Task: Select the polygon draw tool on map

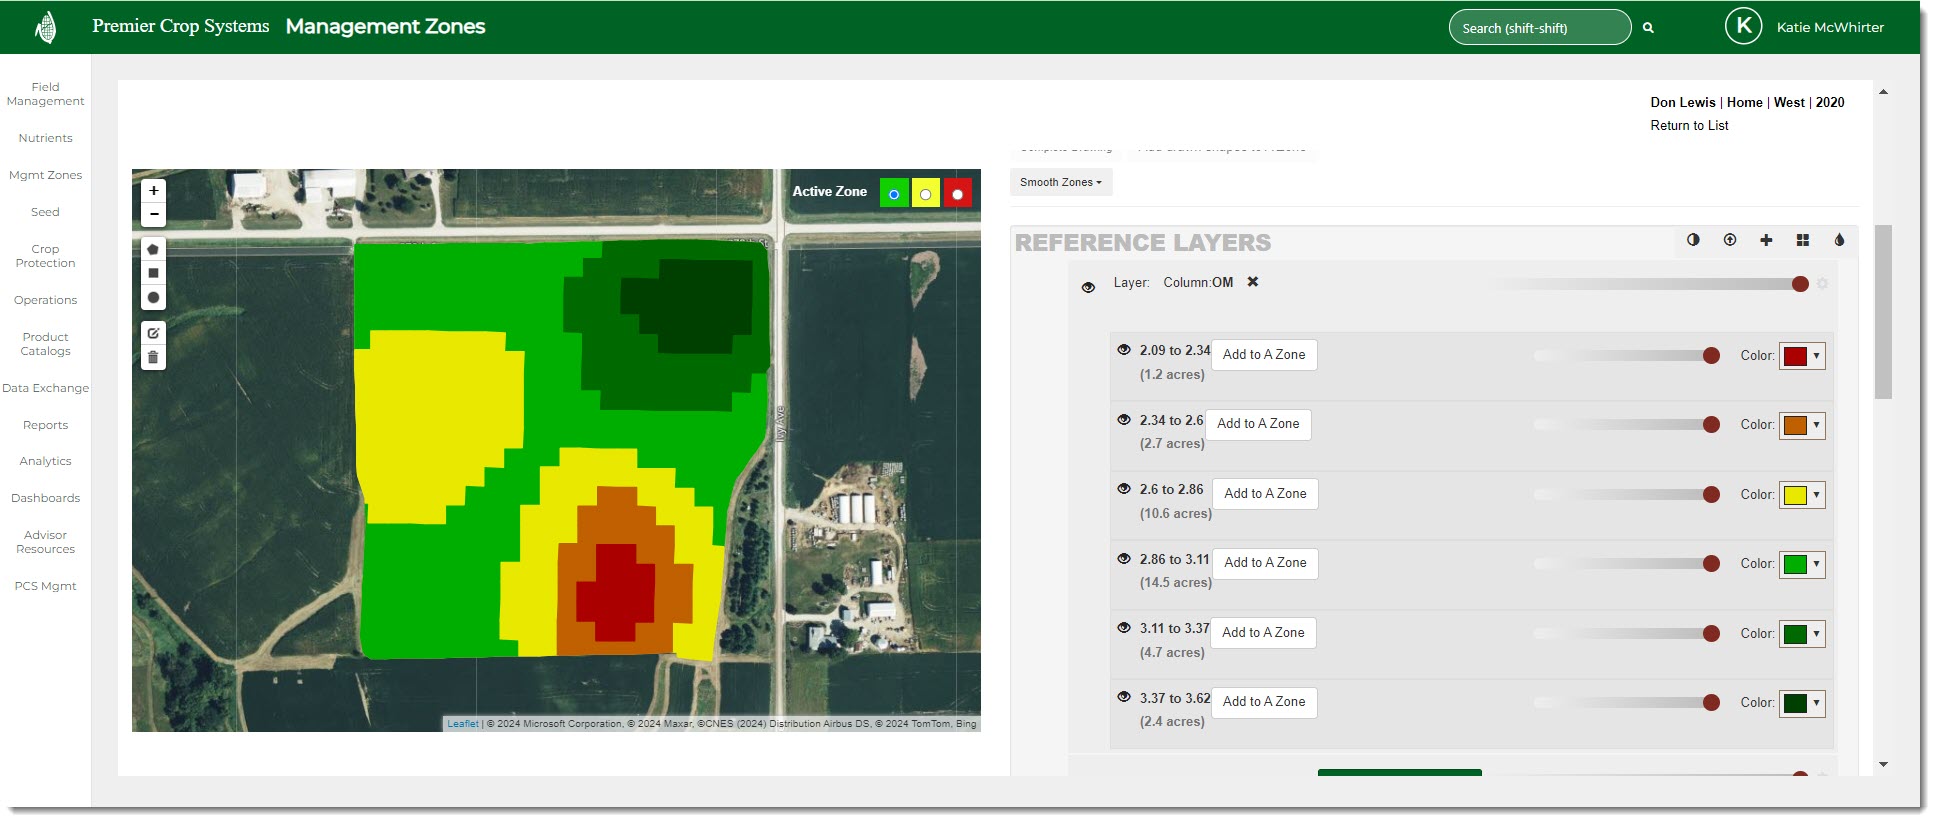Action: tap(153, 249)
